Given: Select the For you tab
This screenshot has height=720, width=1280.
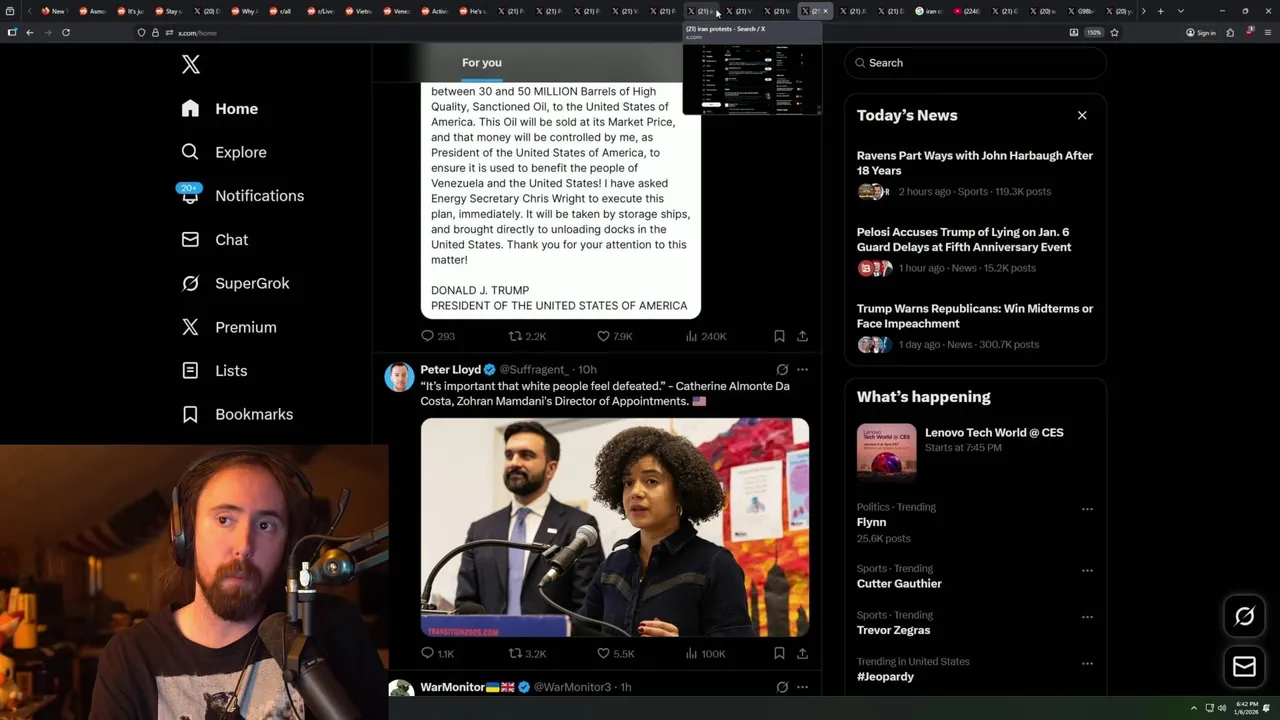Looking at the screenshot, I should [x=482, y=63].
